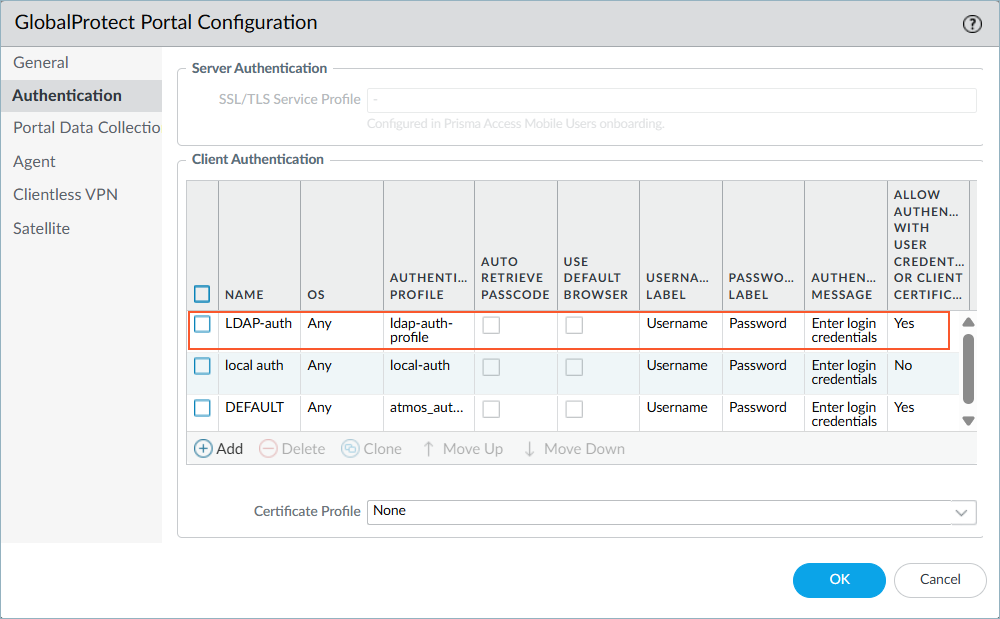
Task: Click the Delete minus icon
Action: tap(268, 449)
